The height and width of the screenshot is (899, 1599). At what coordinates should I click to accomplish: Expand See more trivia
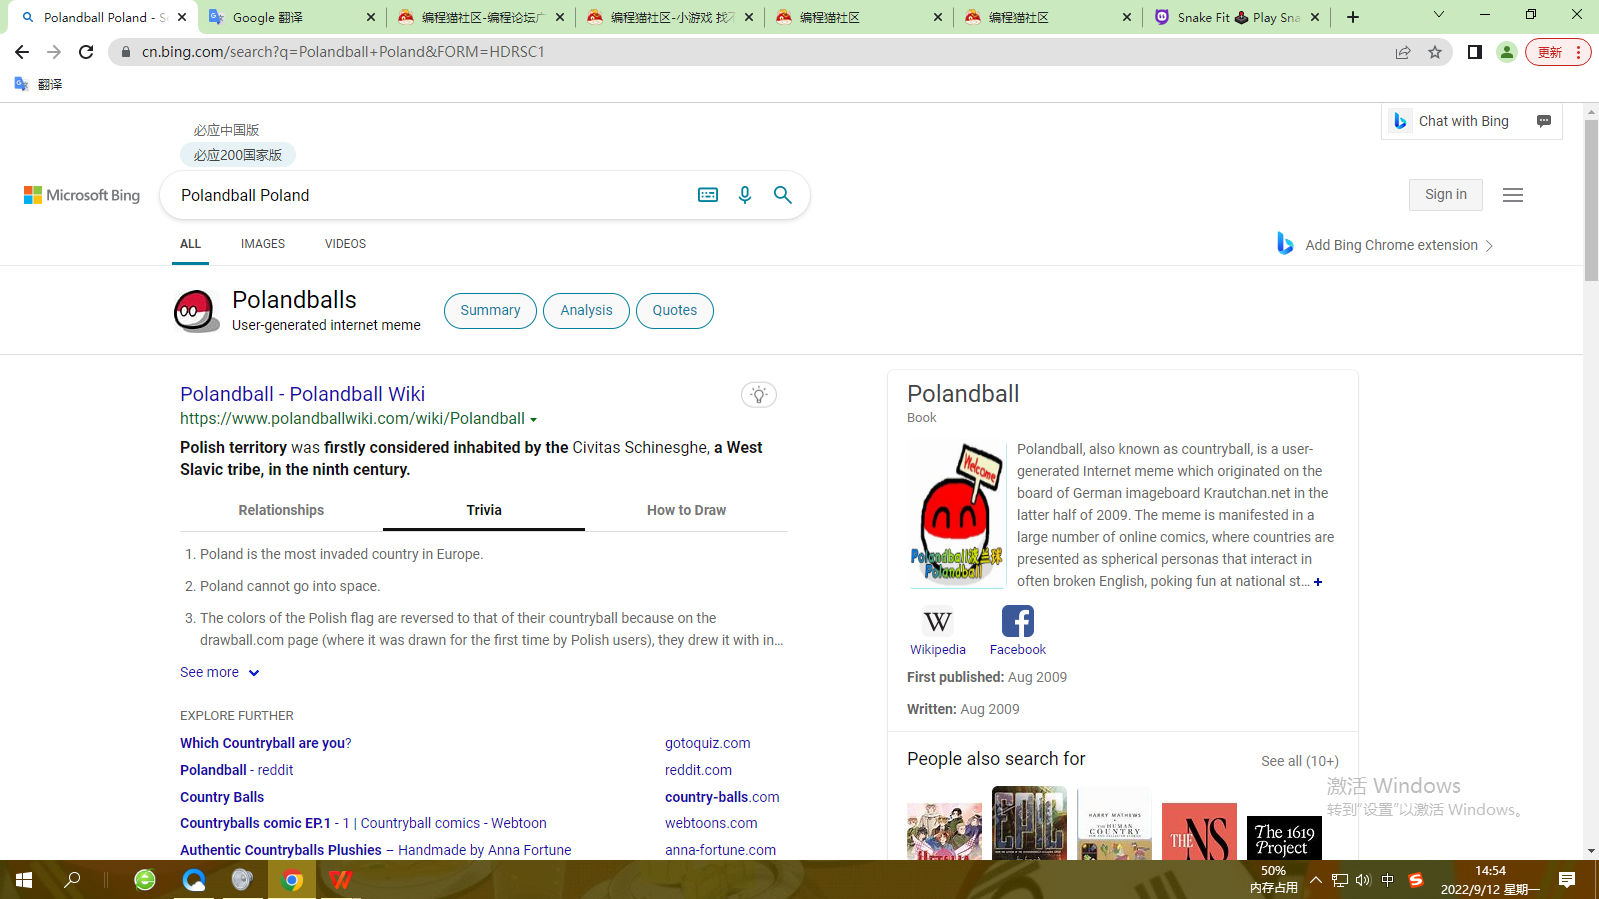(x=220, y=673)
